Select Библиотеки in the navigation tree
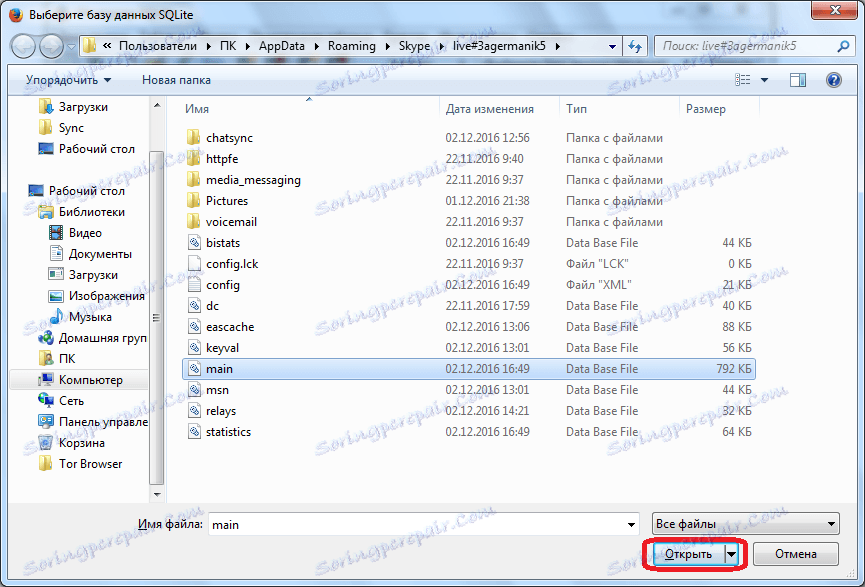 pos(81,211)
